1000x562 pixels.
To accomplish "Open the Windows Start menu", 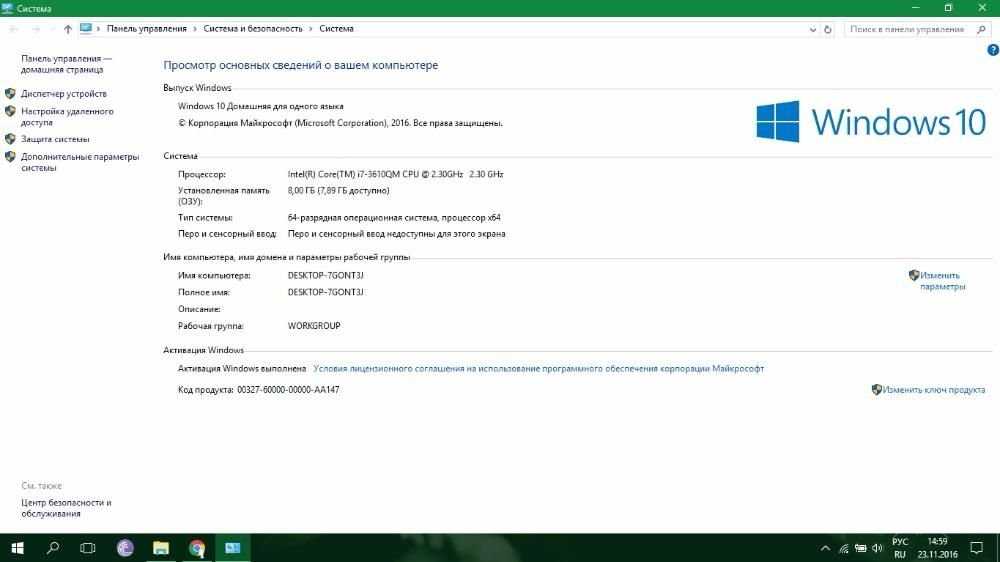I will (17, 548).
